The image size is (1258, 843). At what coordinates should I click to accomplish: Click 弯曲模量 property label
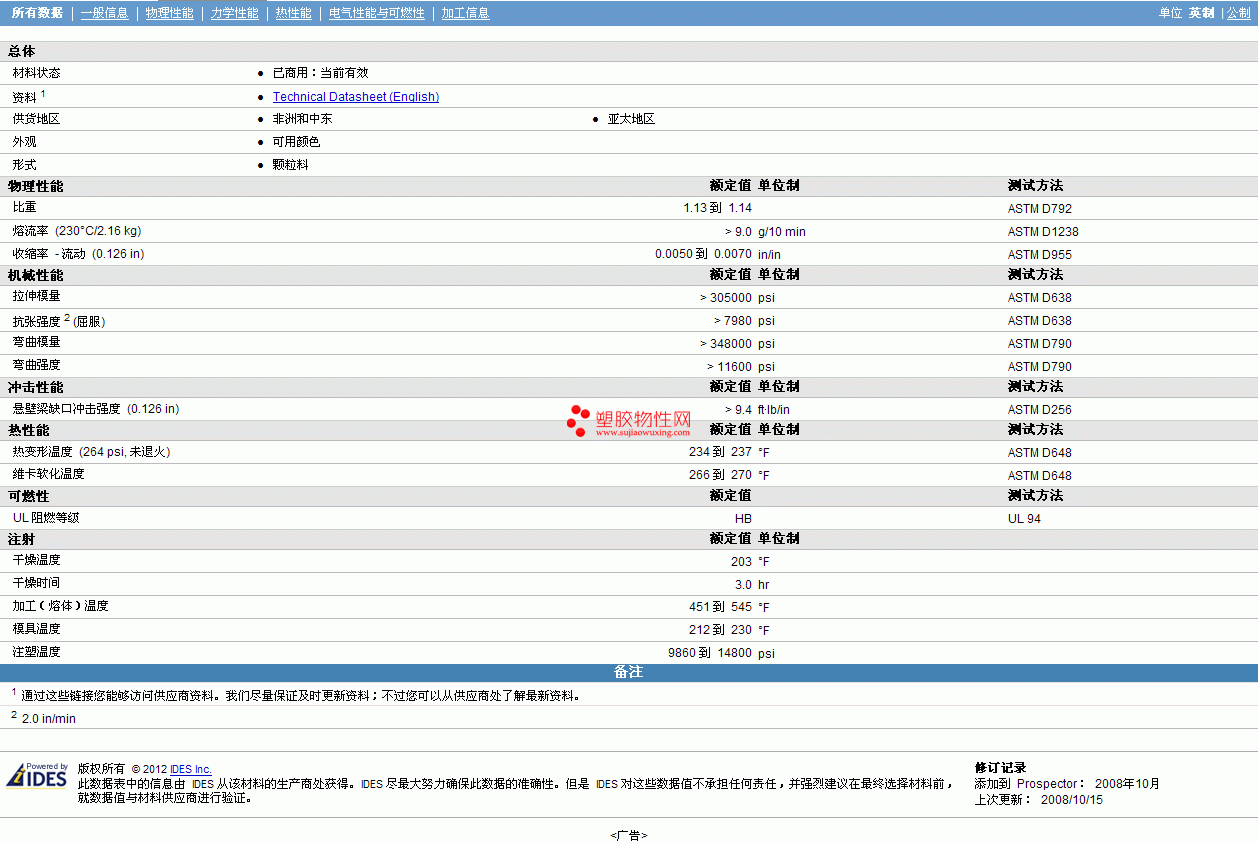pyautogui.click(x=36, y=342)
